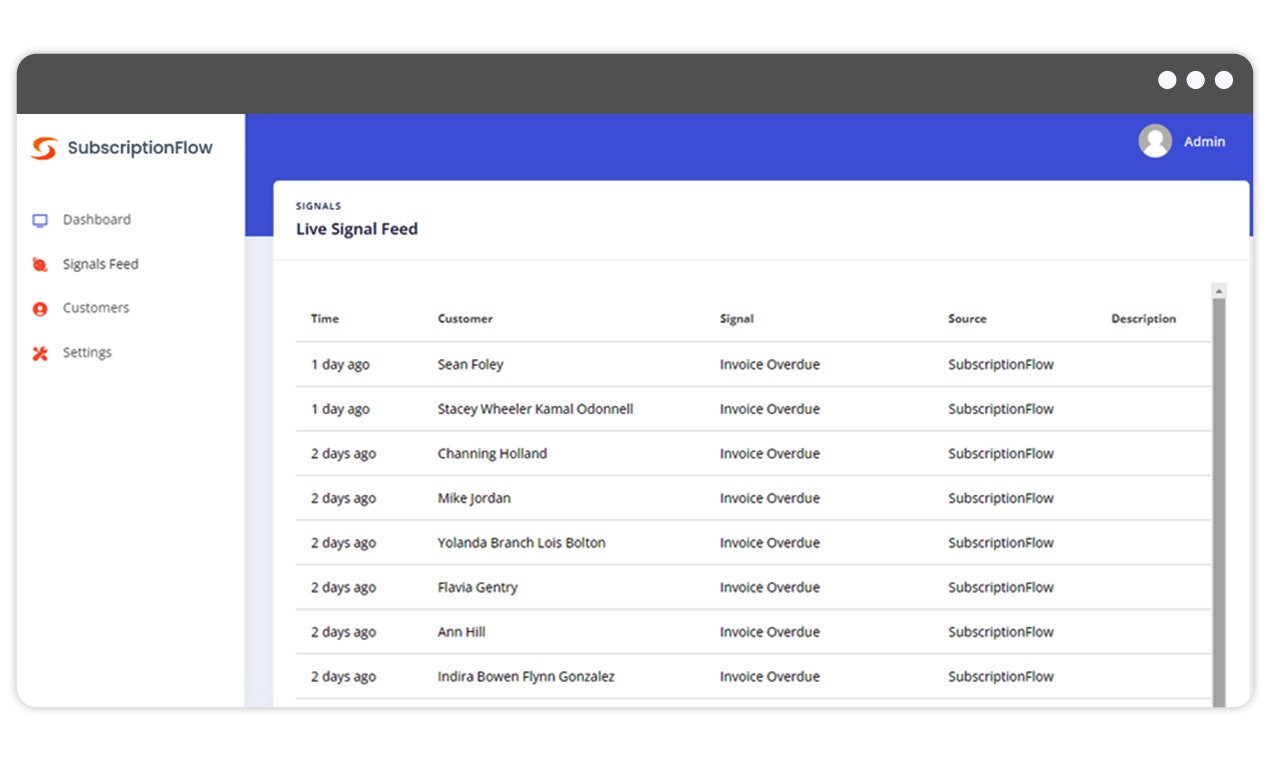Click SubscriptionFlow source in Flavia Gentry row
Screen dimensions: 1270x760
click(x=1001, y=588)
